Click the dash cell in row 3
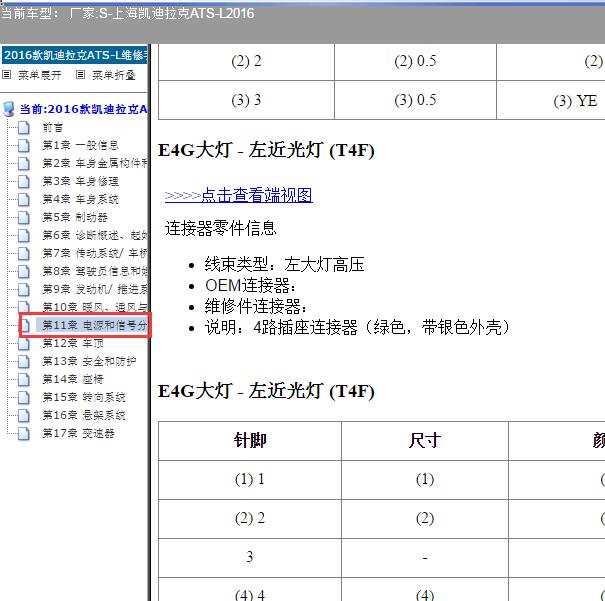 tap(425, 557)
